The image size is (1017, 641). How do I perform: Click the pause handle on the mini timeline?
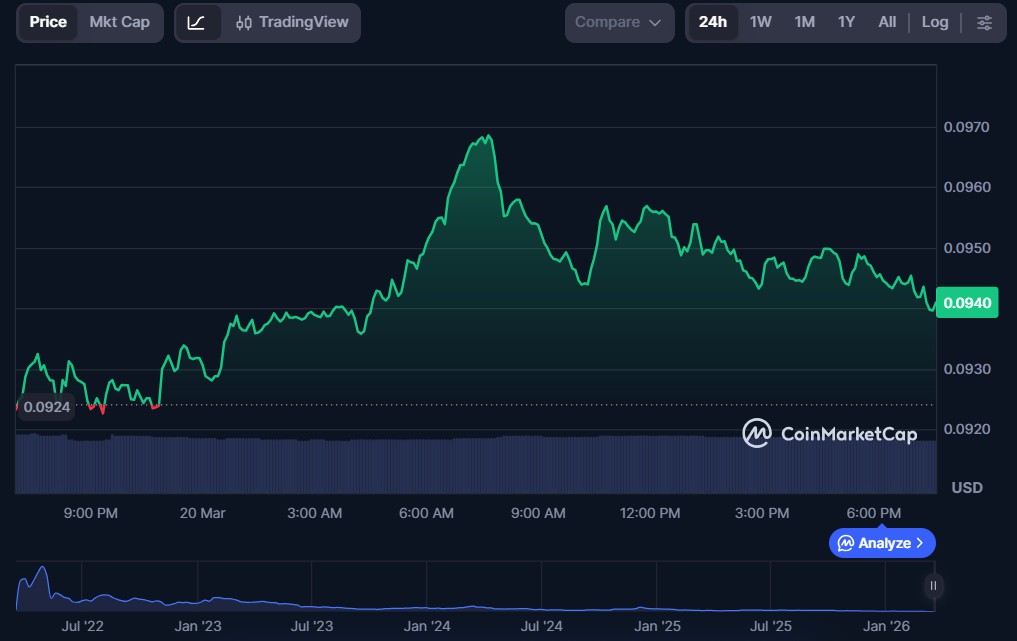(x=933, y=586)
